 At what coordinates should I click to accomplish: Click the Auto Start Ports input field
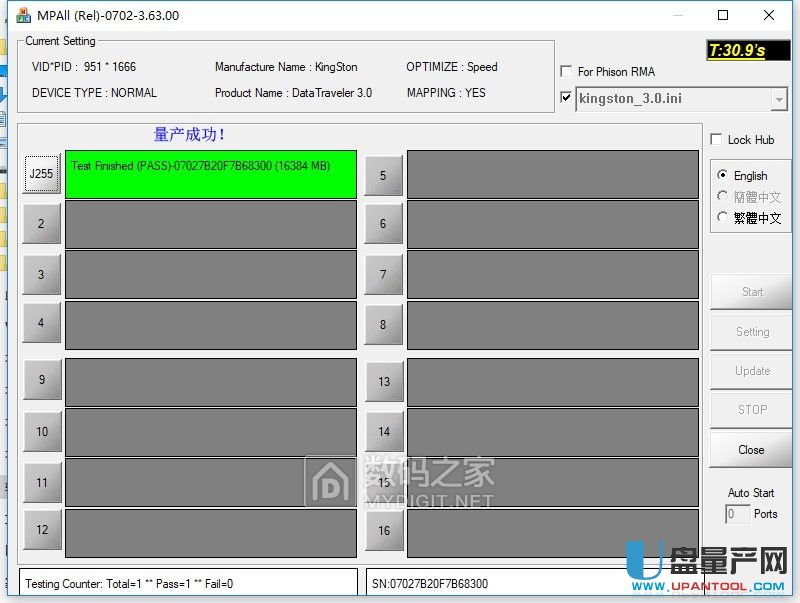point(737,514)
